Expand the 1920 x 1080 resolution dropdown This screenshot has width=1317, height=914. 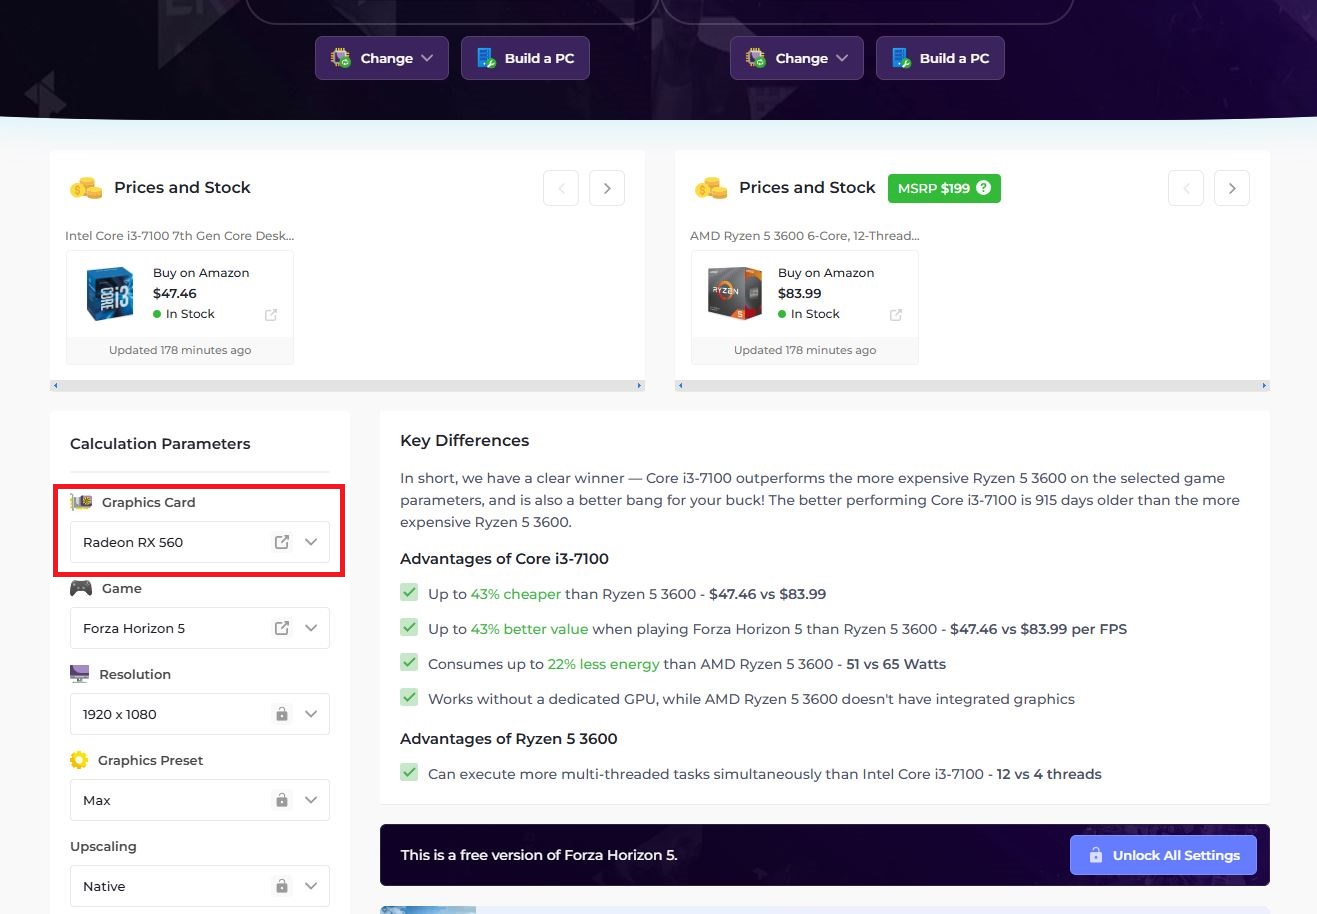(311, 714)
